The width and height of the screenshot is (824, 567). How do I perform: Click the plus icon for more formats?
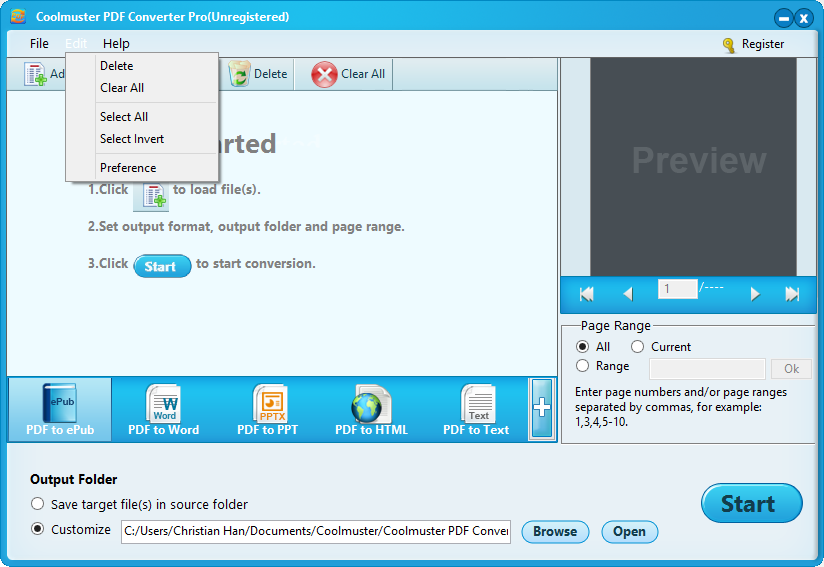[542, 408]
